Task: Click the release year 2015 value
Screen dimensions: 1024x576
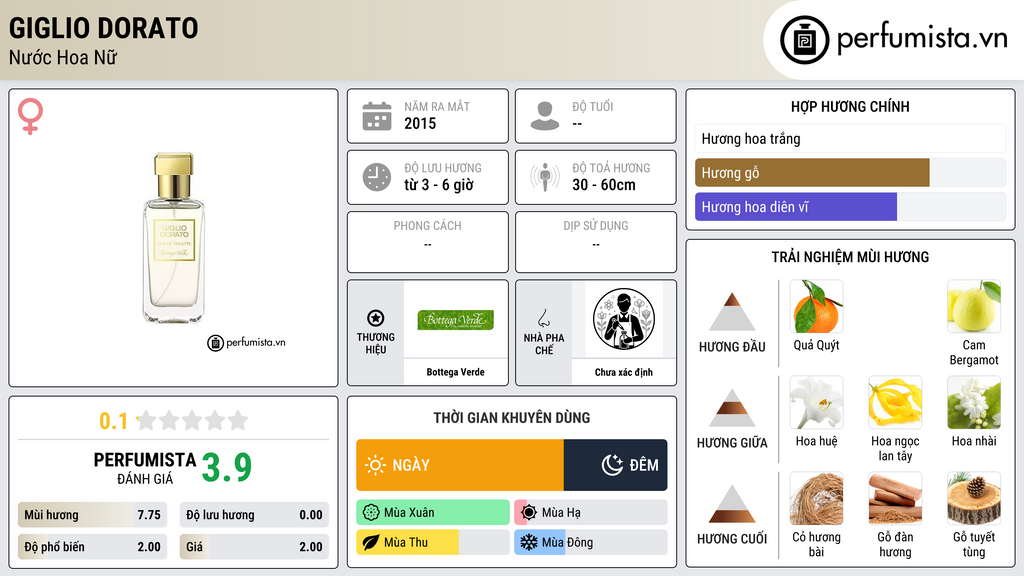Action: 420,123
